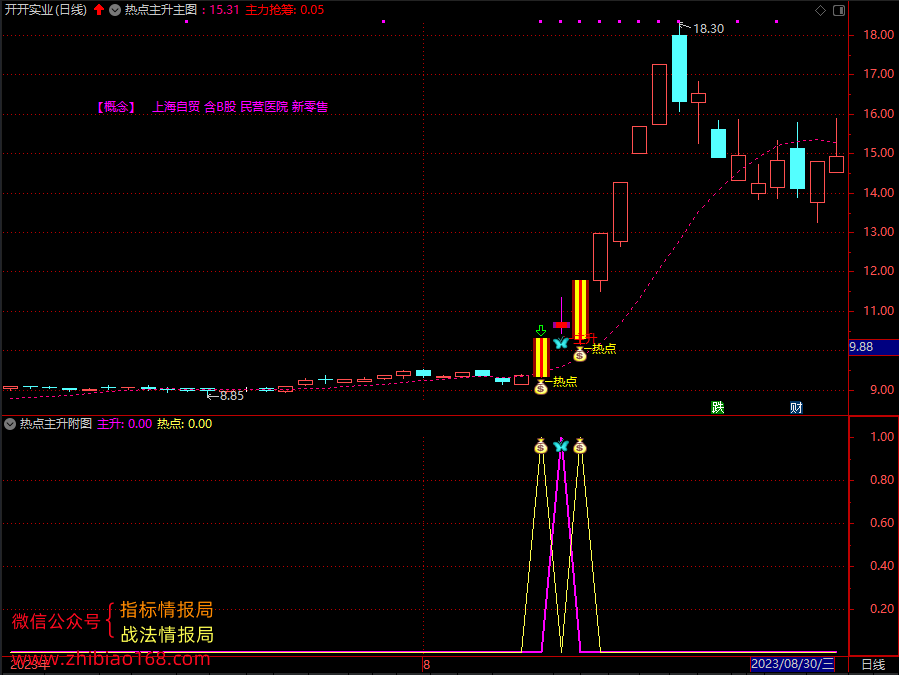The height and width of the screenshot is (675, 899).
Task: Click the 新零售 concept tag
Action: tap(310, 107)
